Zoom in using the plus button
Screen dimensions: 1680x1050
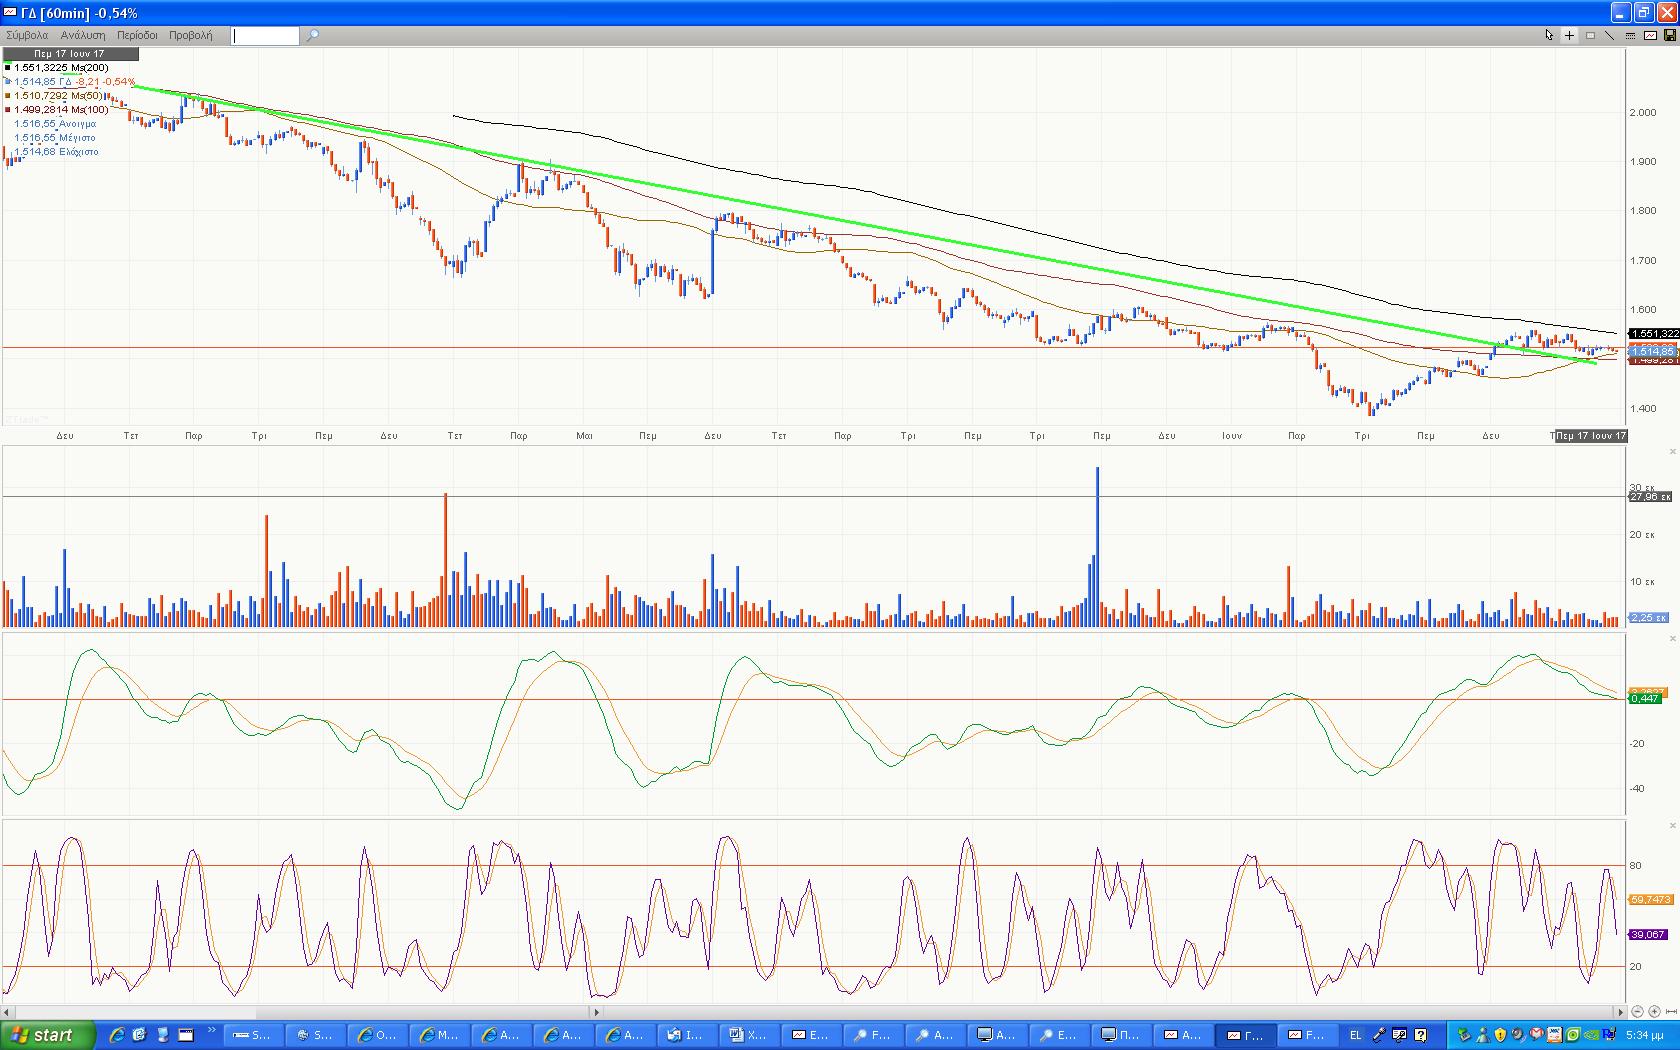[x=1654, y=1012]
